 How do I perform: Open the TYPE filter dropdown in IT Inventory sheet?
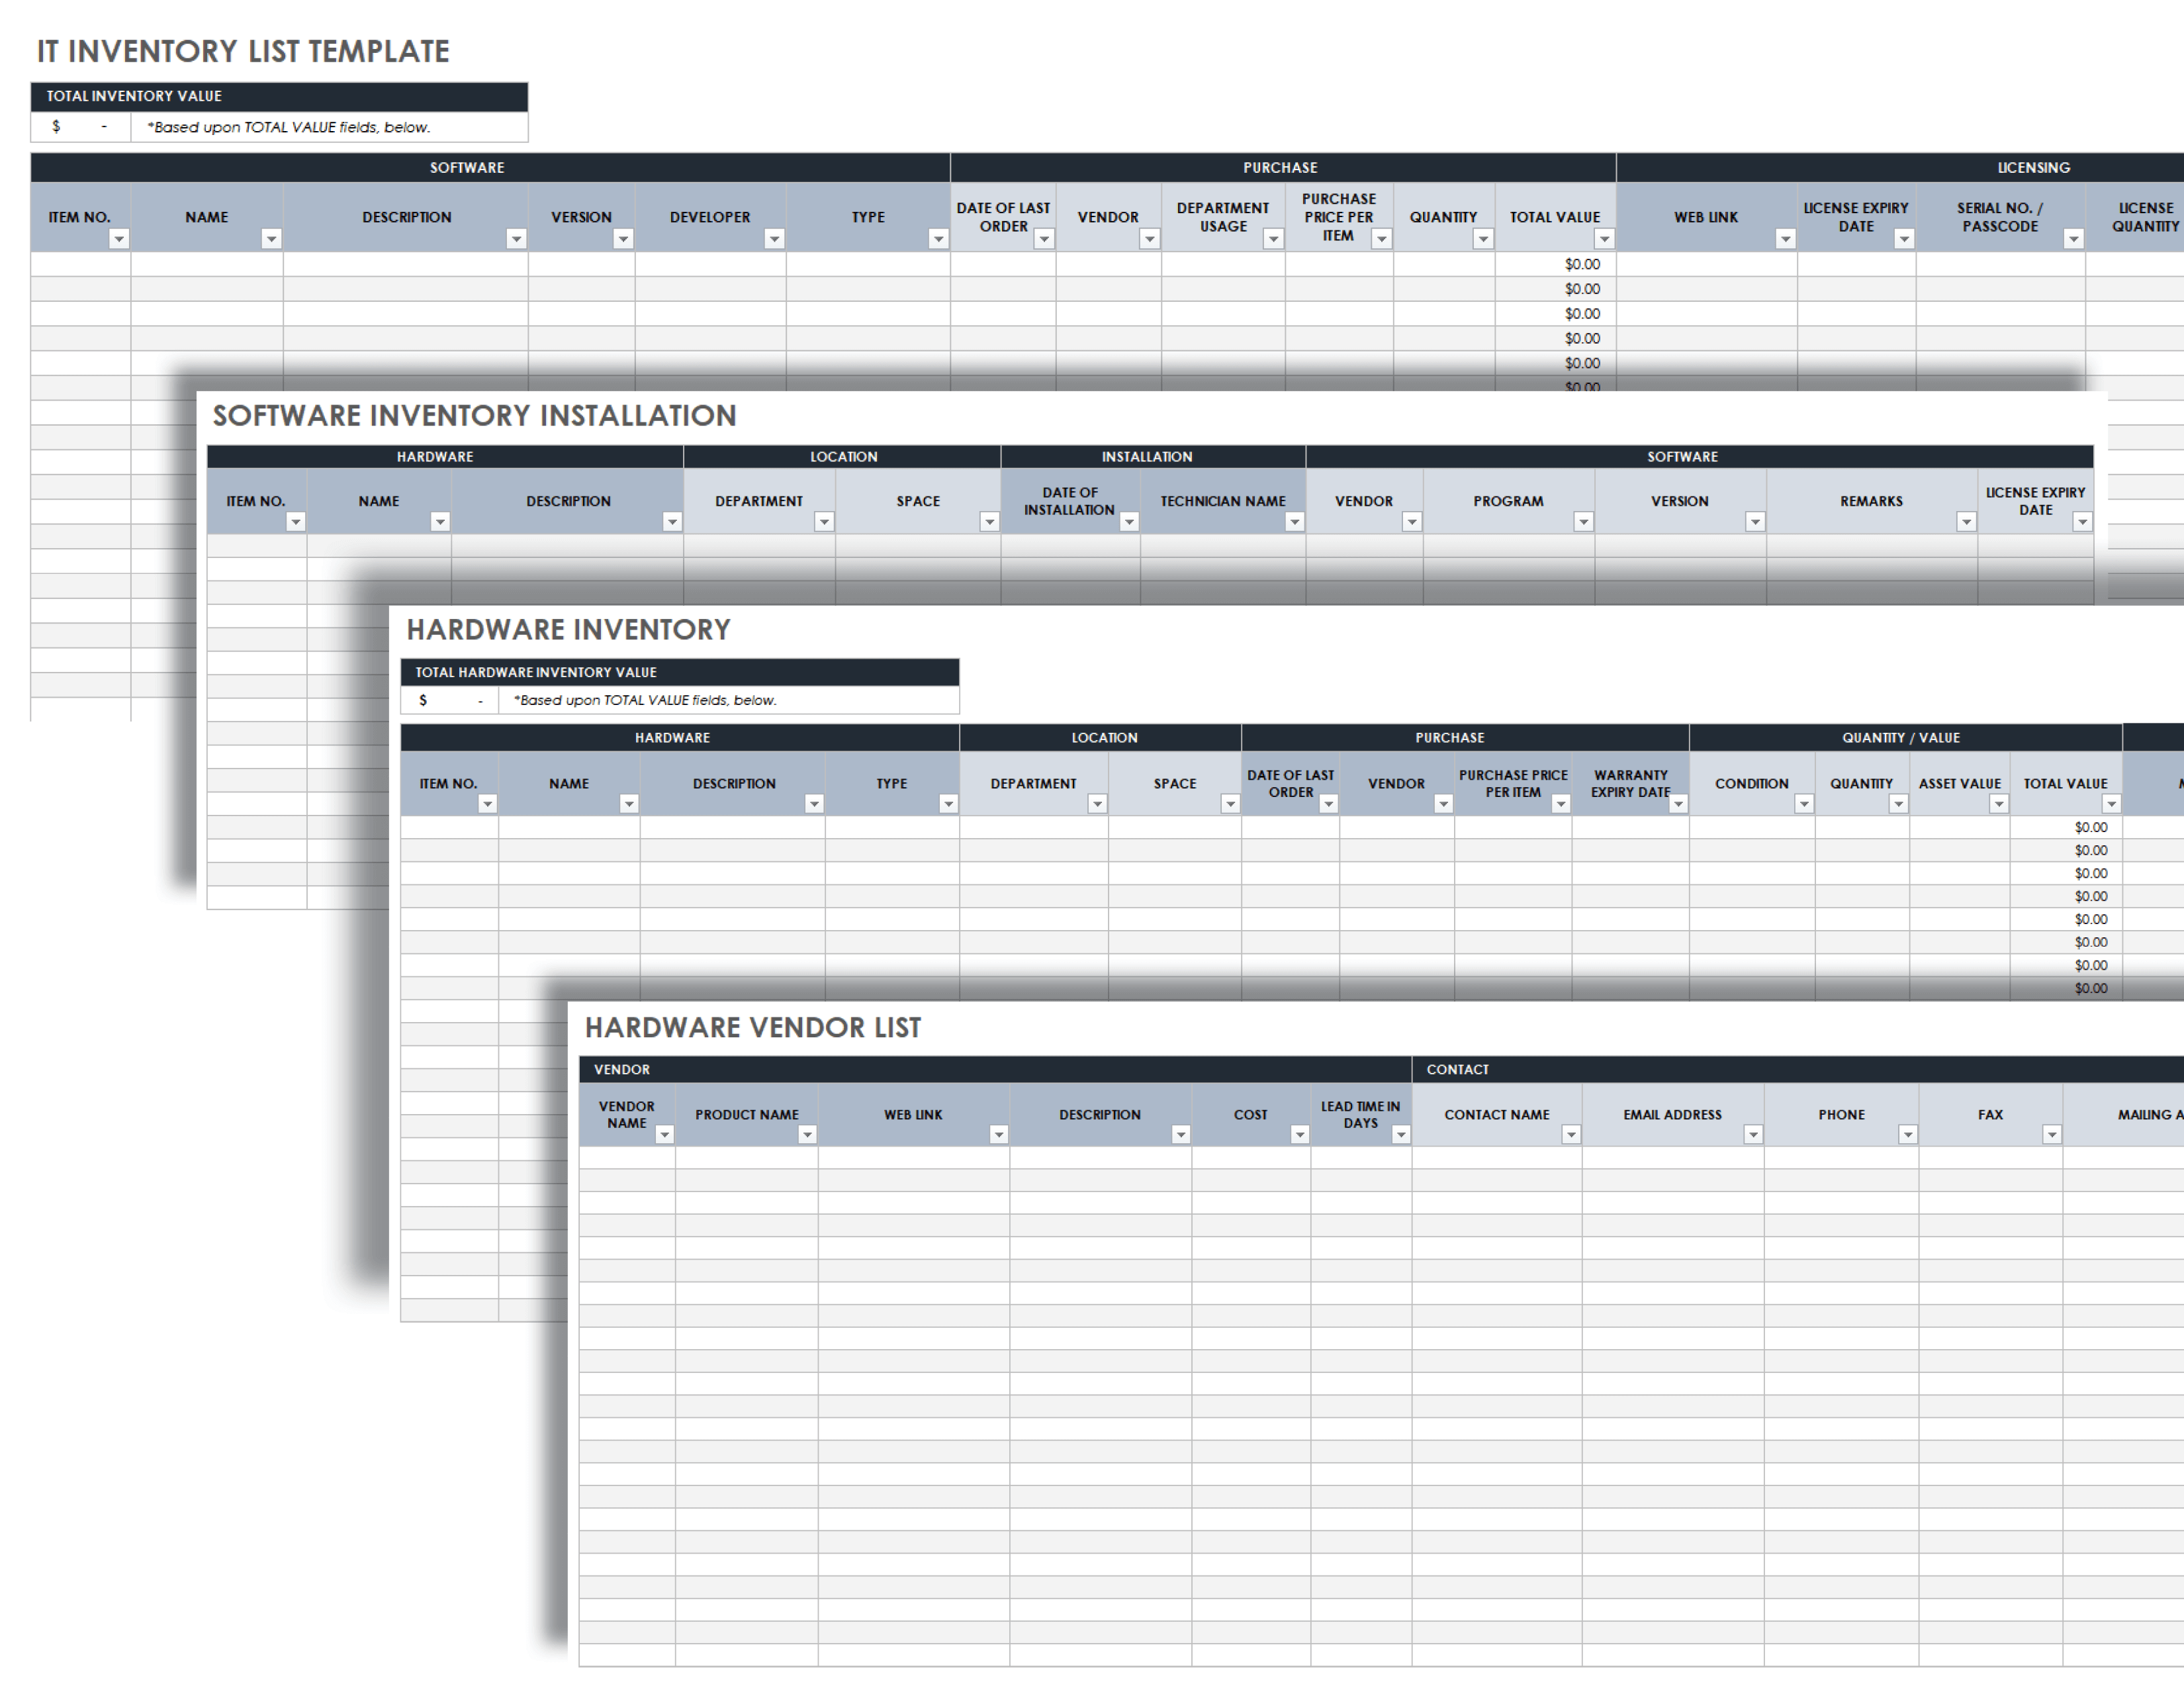pyautogui.click(x=938, y=239)
